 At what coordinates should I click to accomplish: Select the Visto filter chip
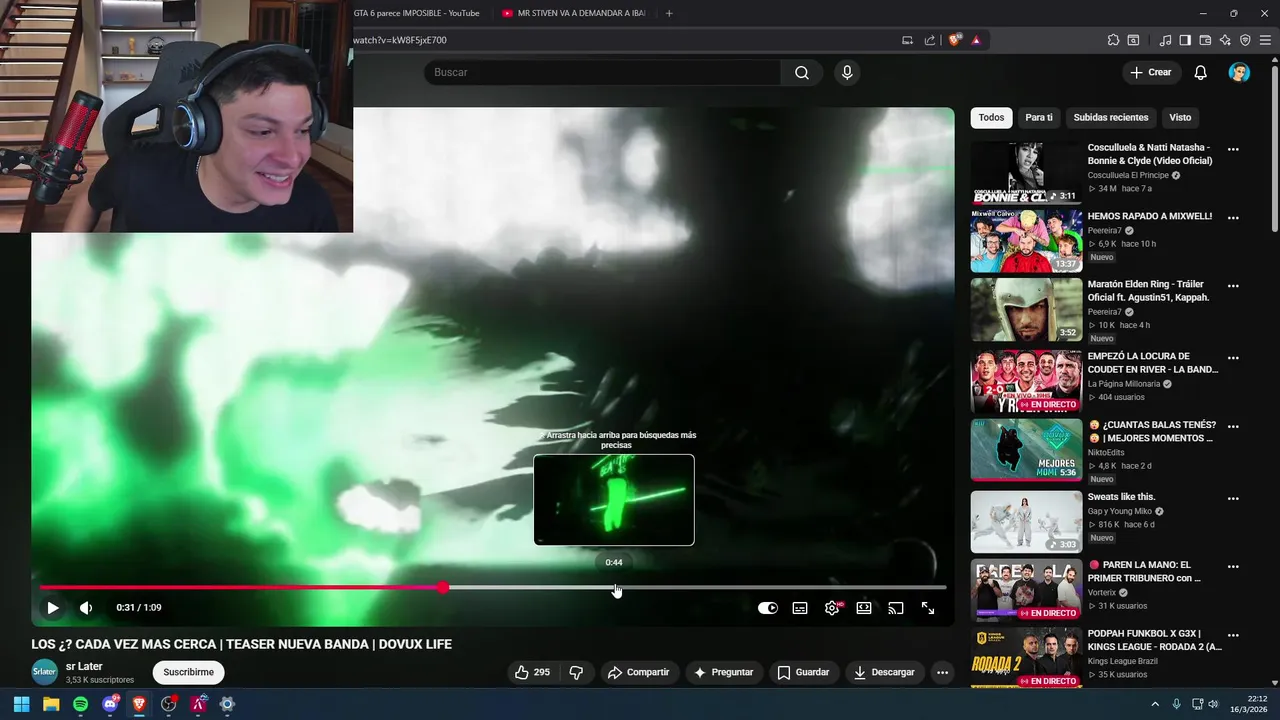coord(1180,118)
